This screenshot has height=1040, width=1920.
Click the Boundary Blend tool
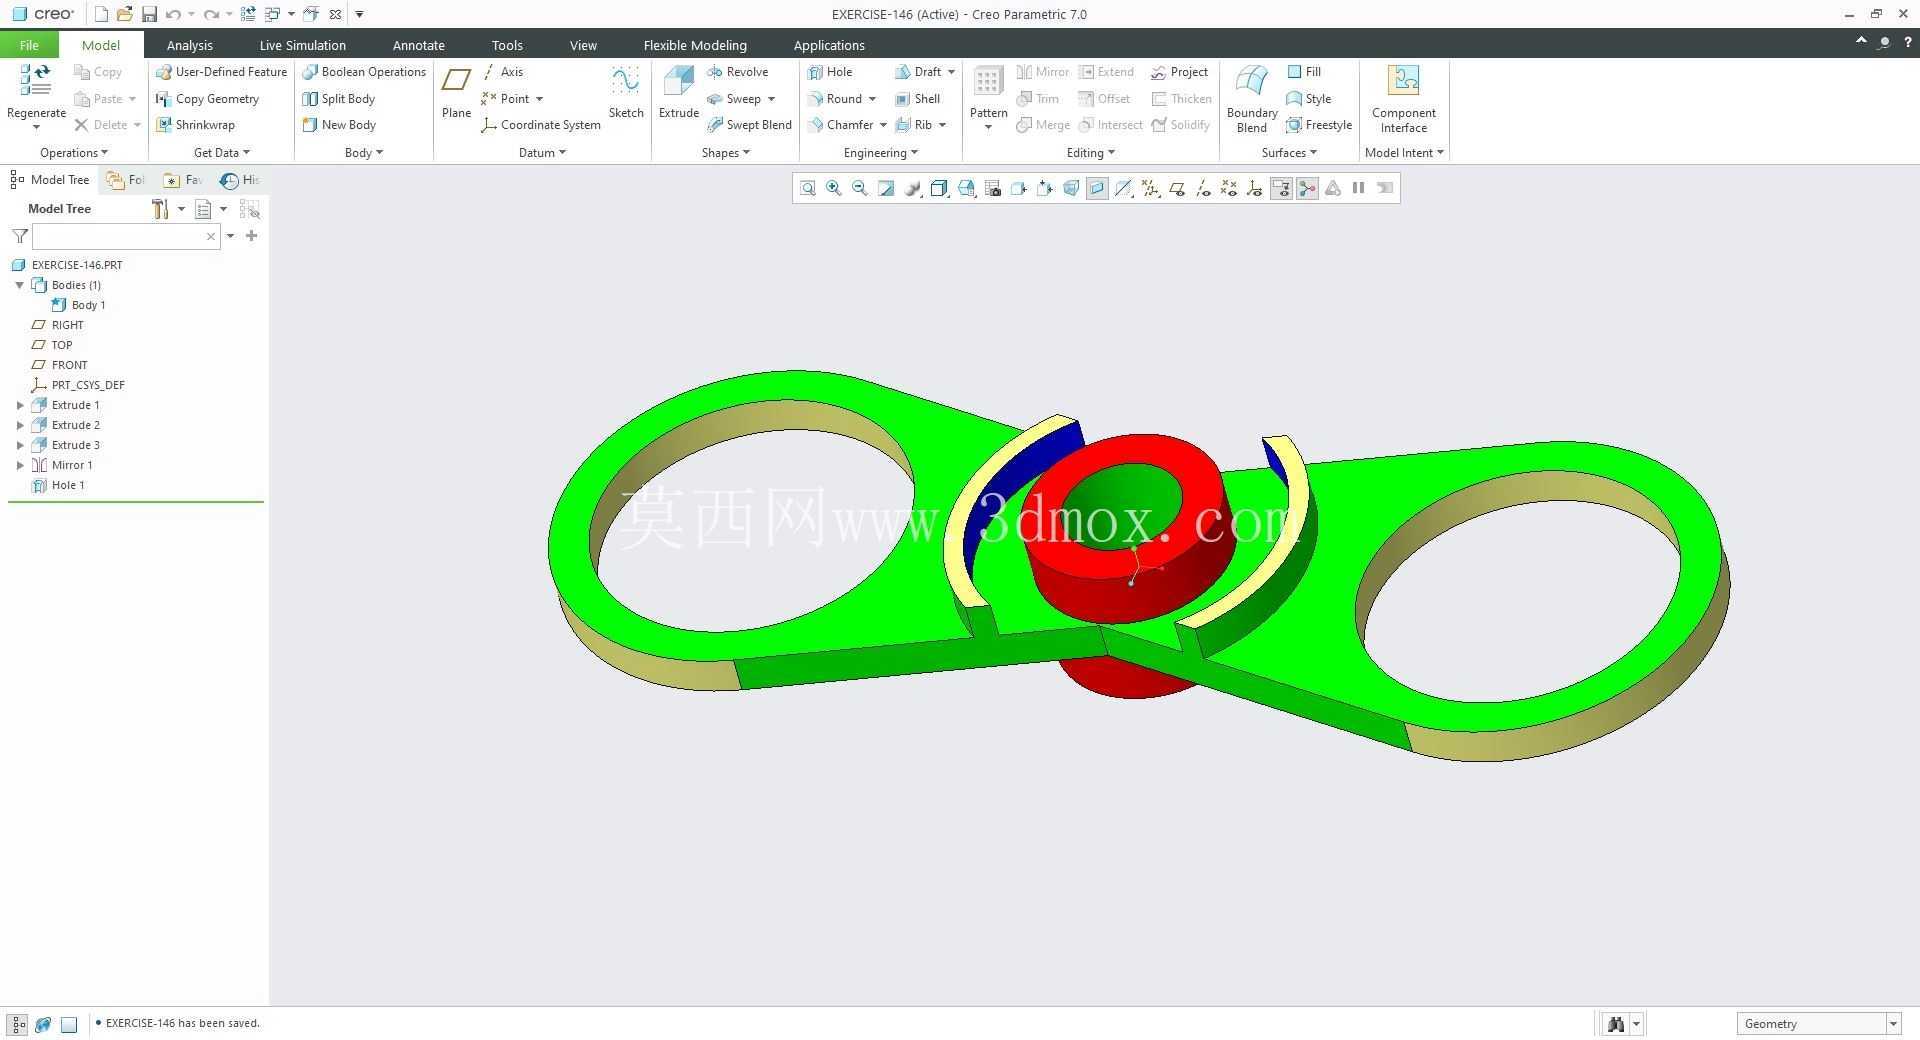(1252, 98)
